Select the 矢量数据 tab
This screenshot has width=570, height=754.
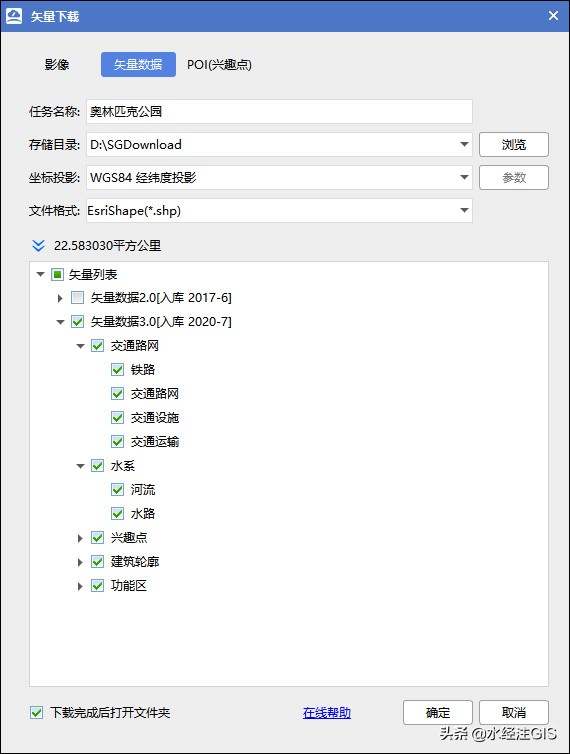tap(138, 64)
